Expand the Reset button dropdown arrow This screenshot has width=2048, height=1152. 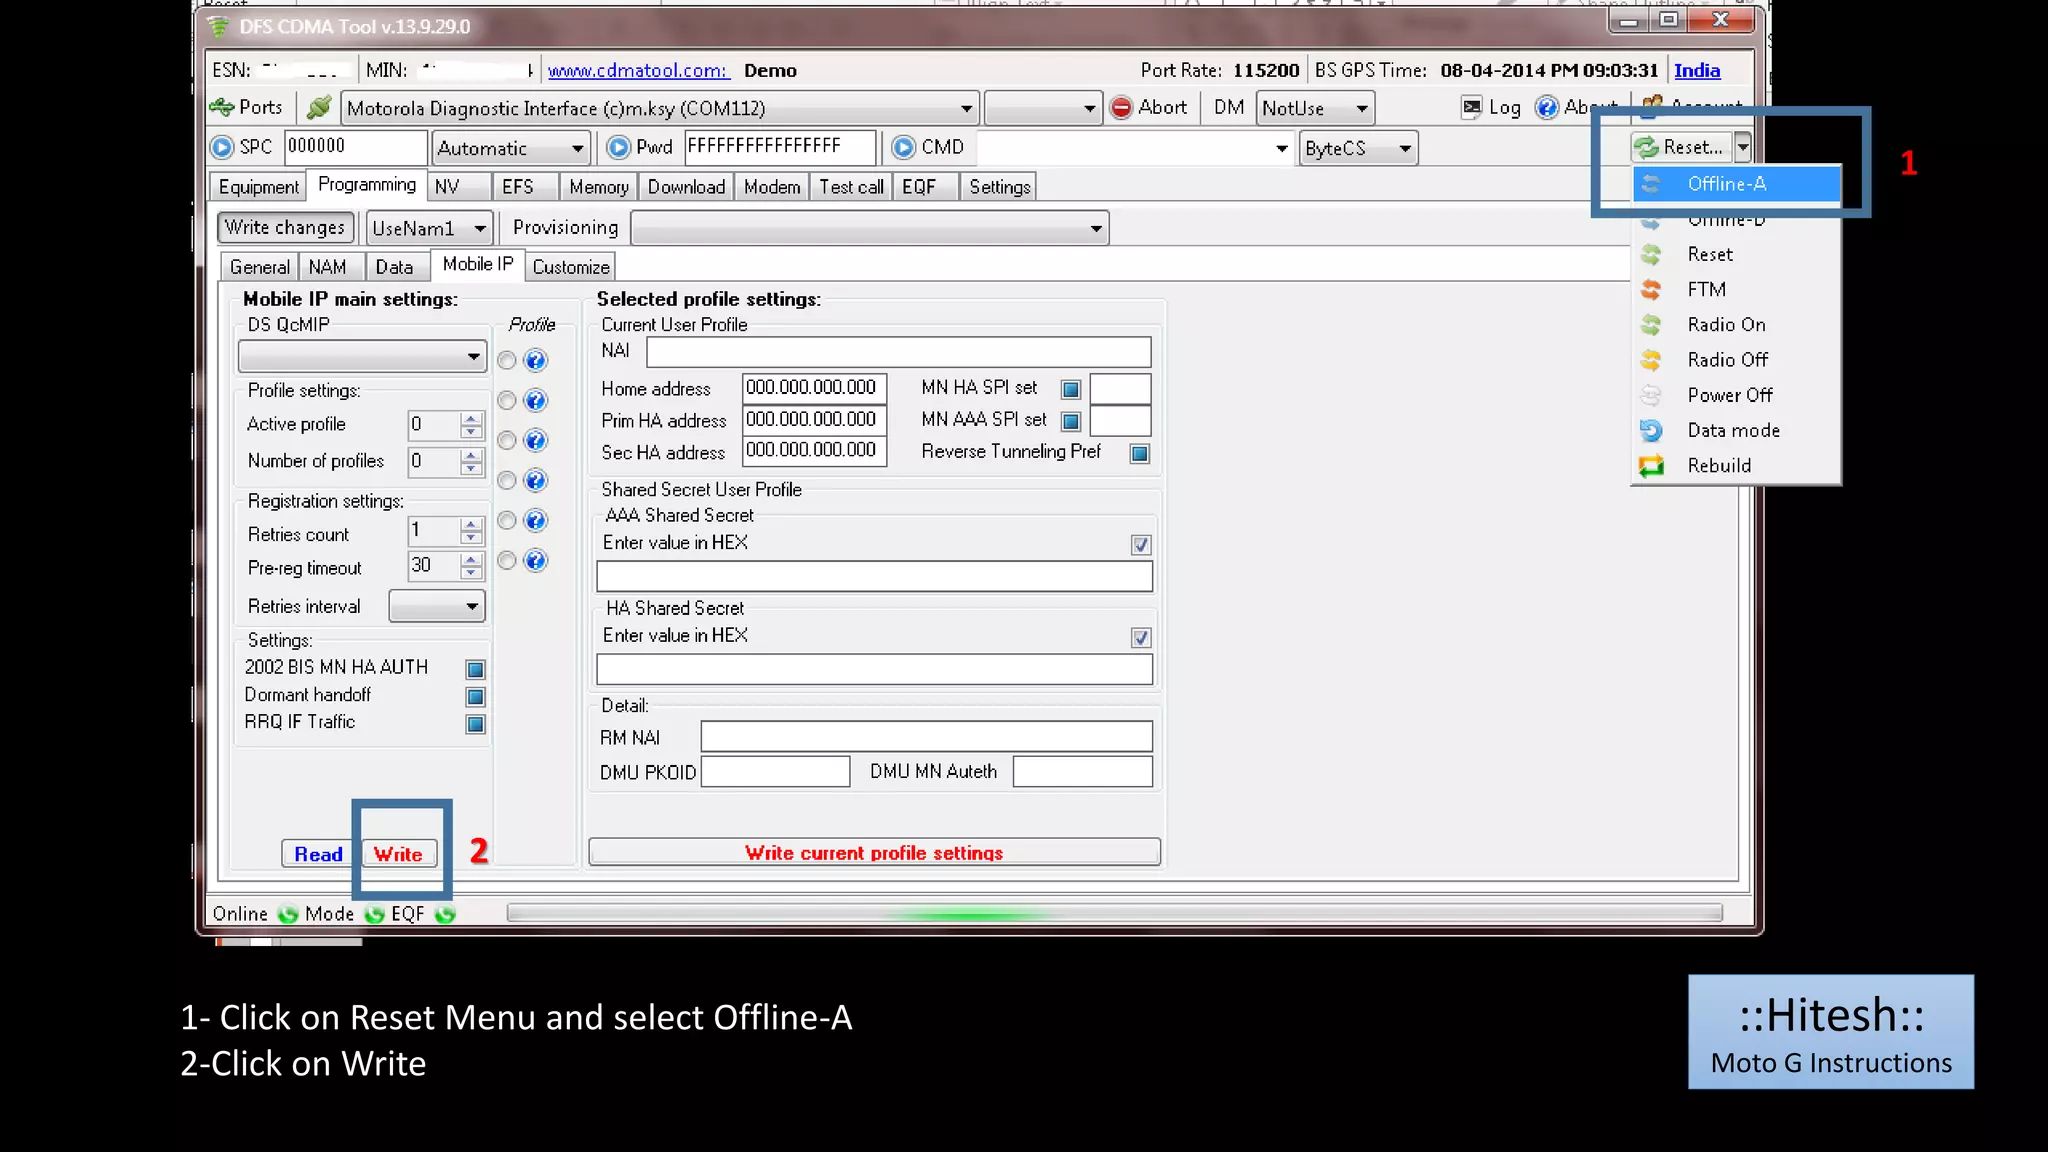(1742, 147)
